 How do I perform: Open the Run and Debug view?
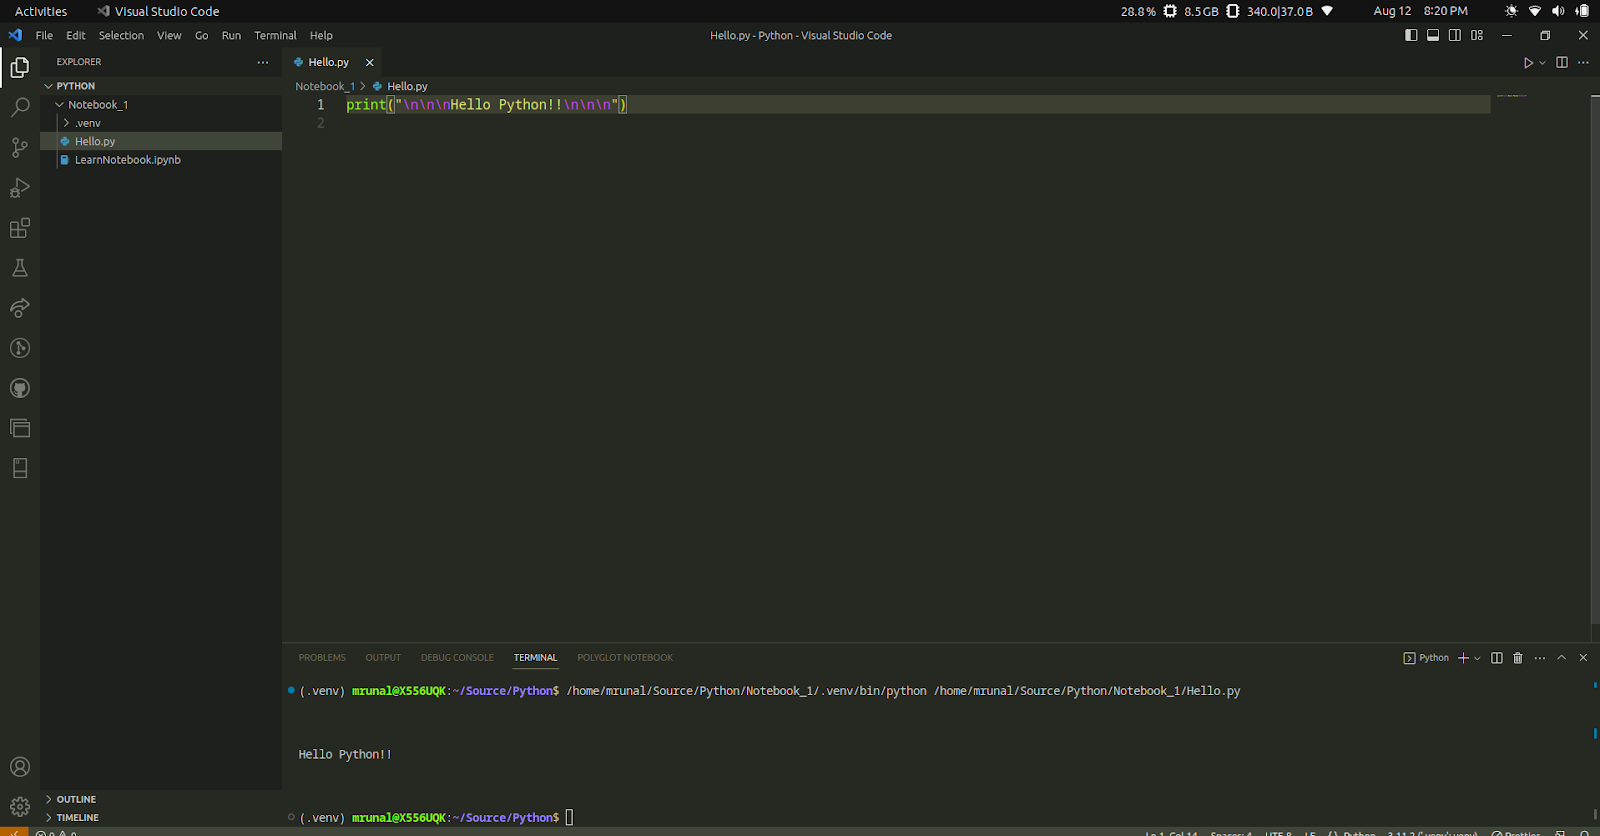tap(20, 187)
